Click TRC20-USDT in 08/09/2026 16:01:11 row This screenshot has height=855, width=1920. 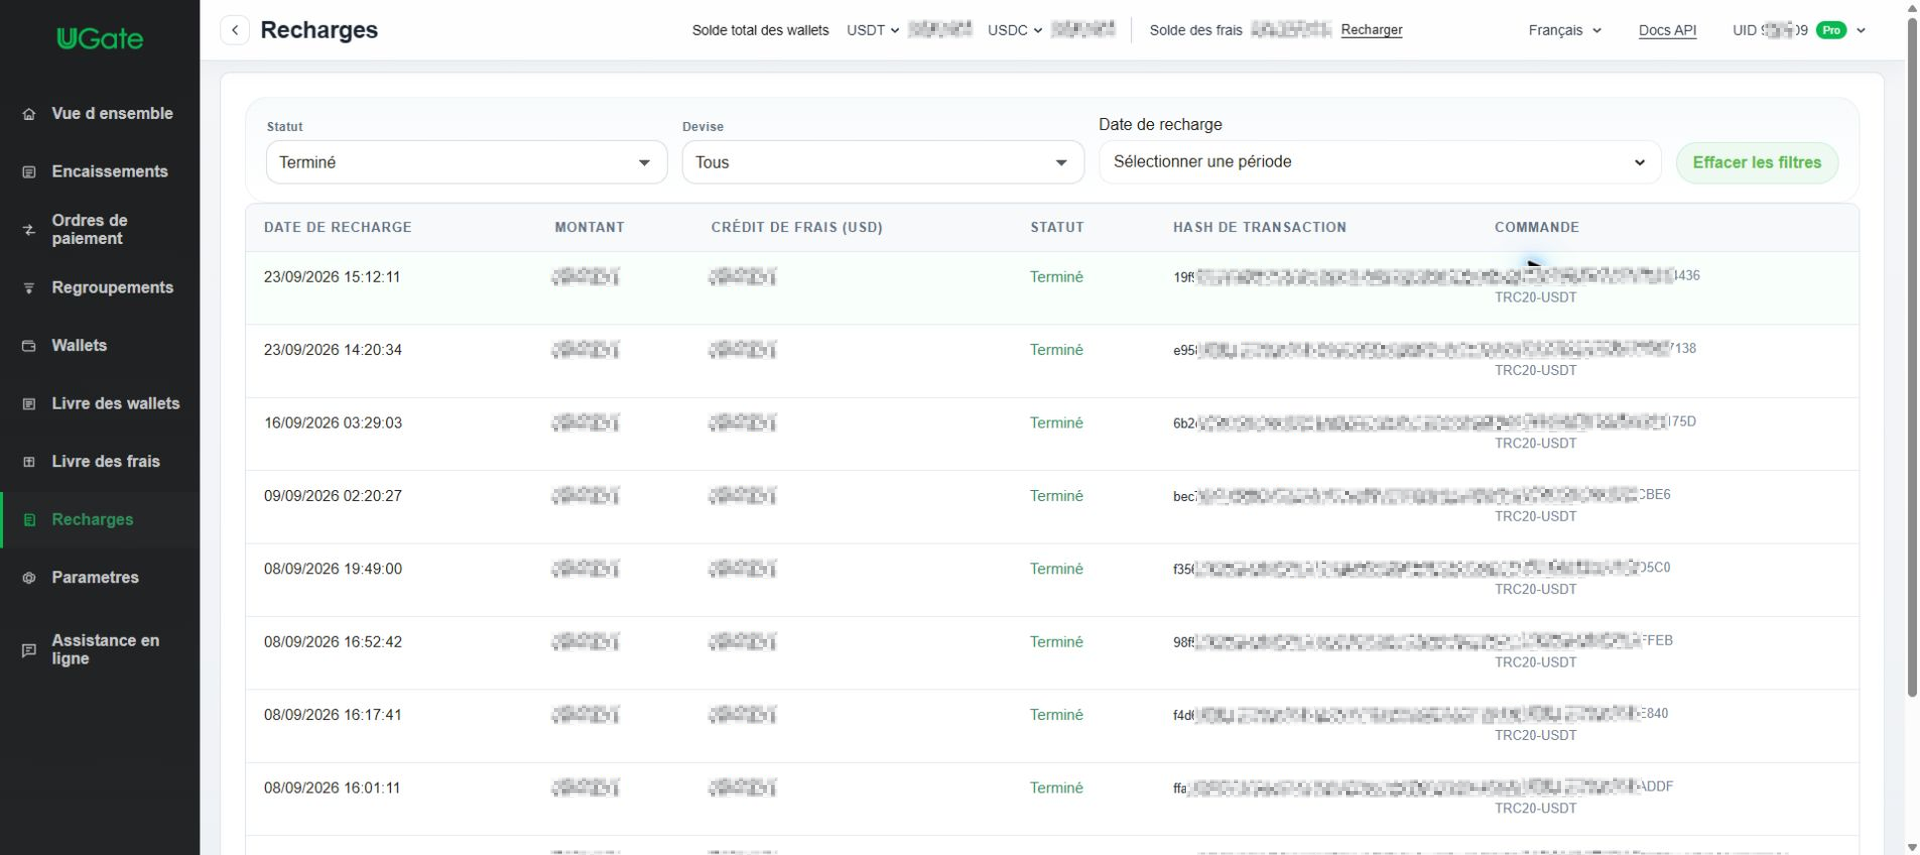click(1535, 808)
